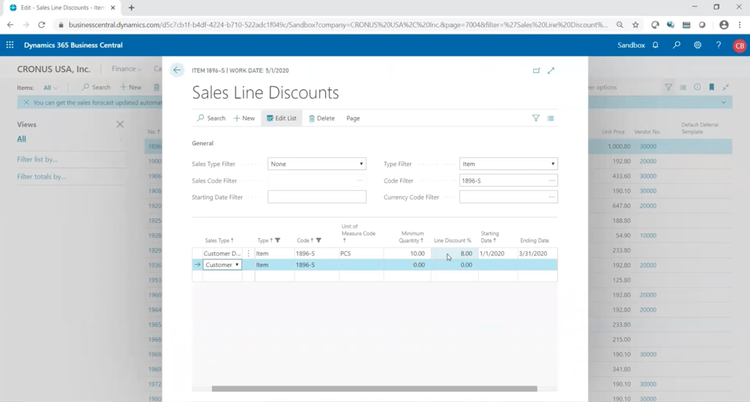750x402 pixels.
Task: Open the help question mark icon
Action: click(718, 45)
